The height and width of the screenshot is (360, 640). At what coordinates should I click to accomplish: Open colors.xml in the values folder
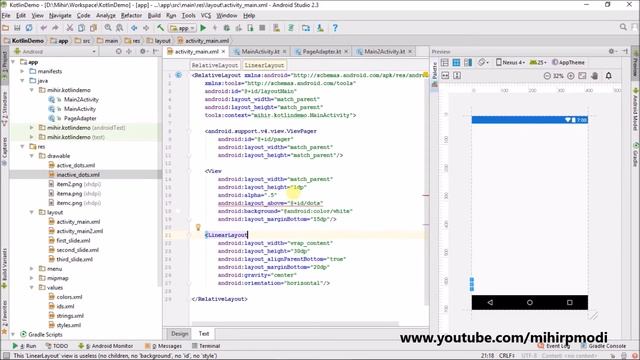65,297
